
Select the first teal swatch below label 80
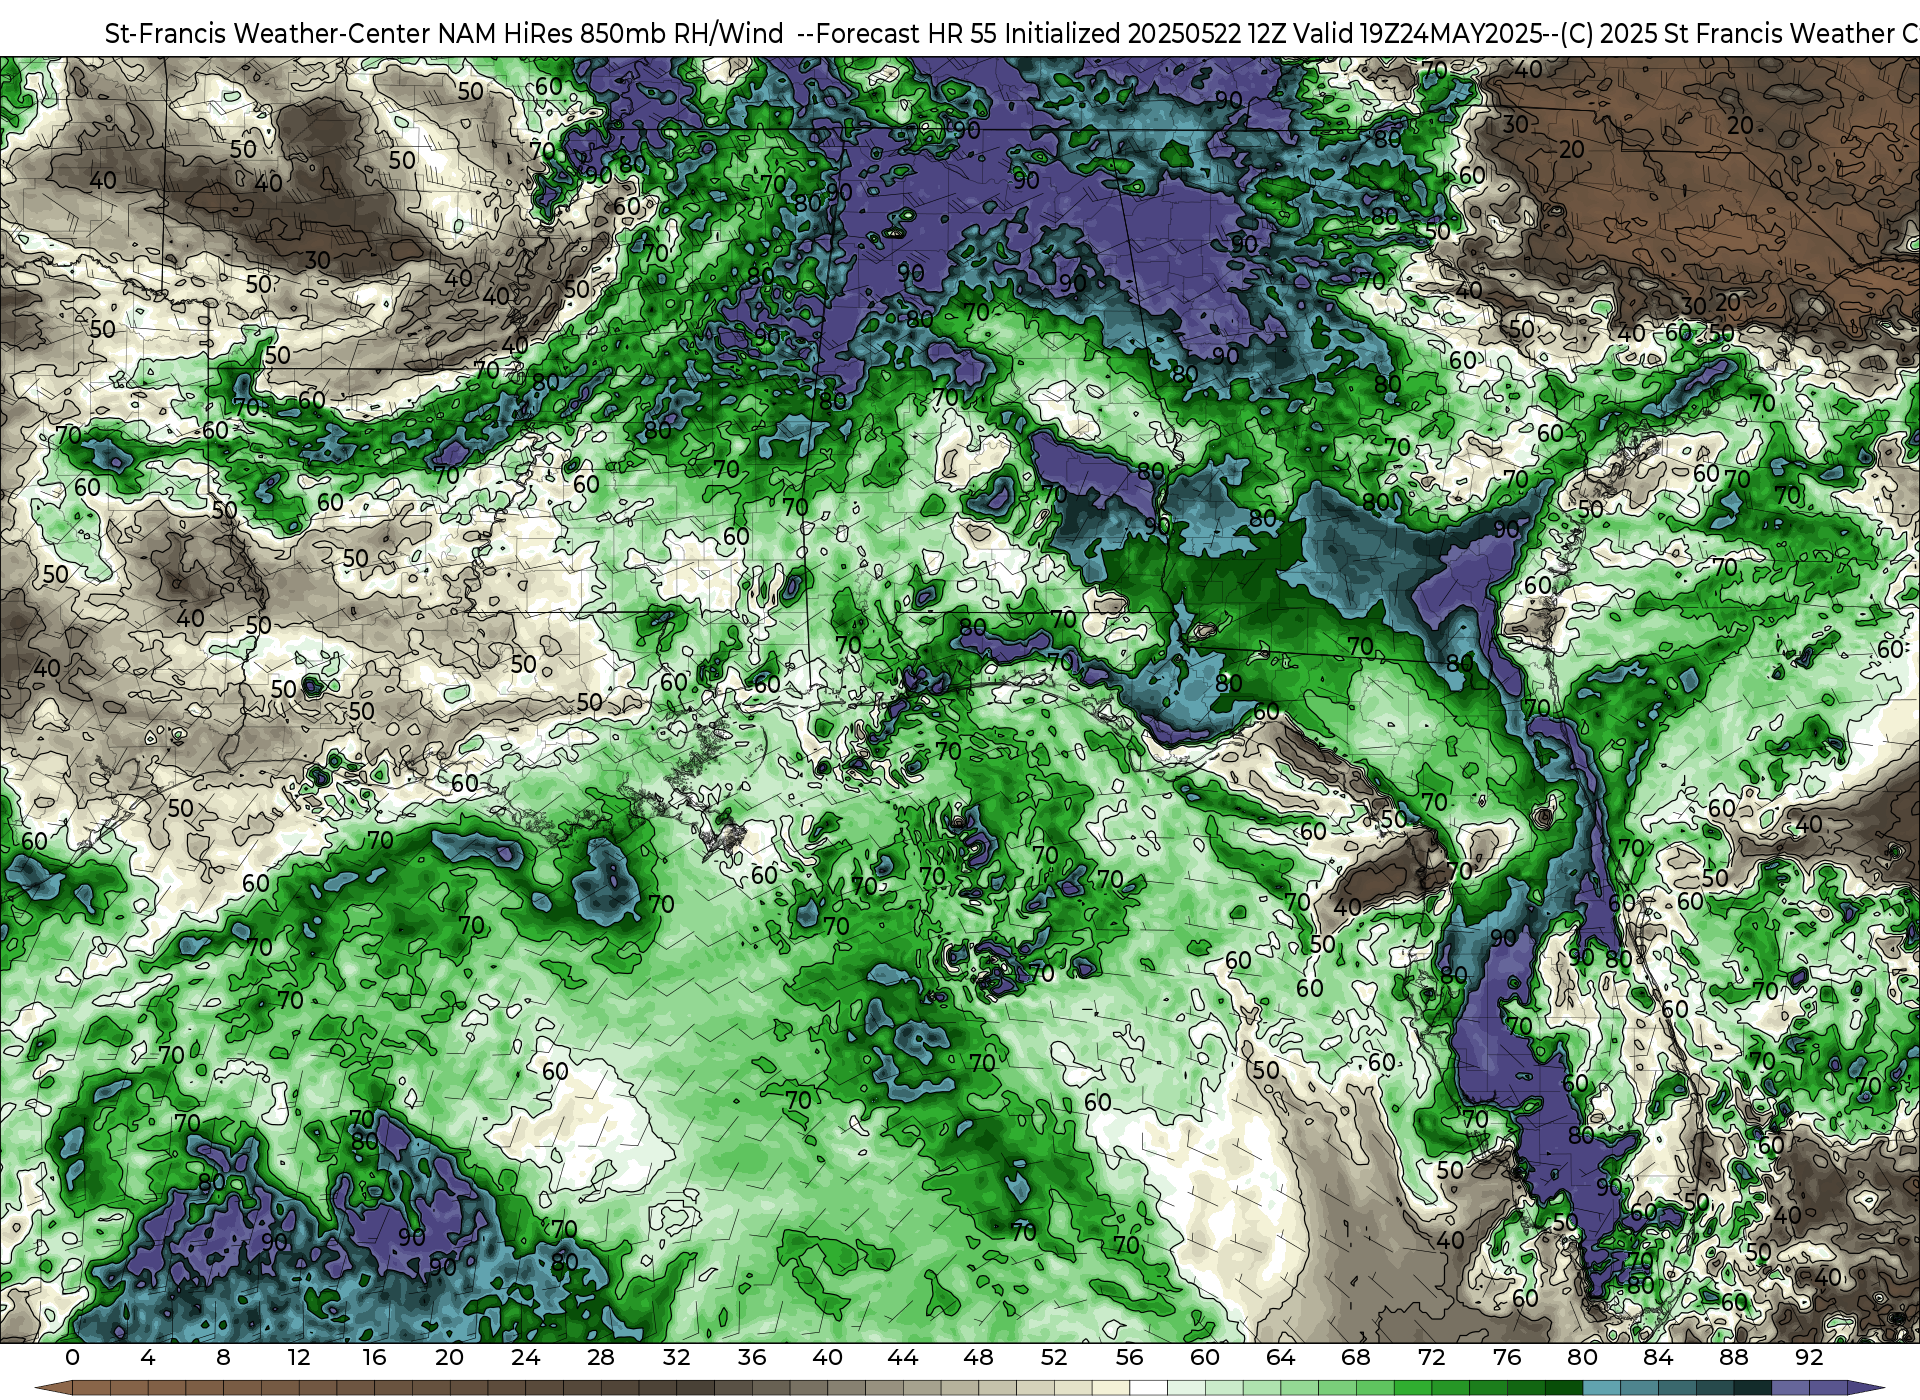(1601, 1388)
